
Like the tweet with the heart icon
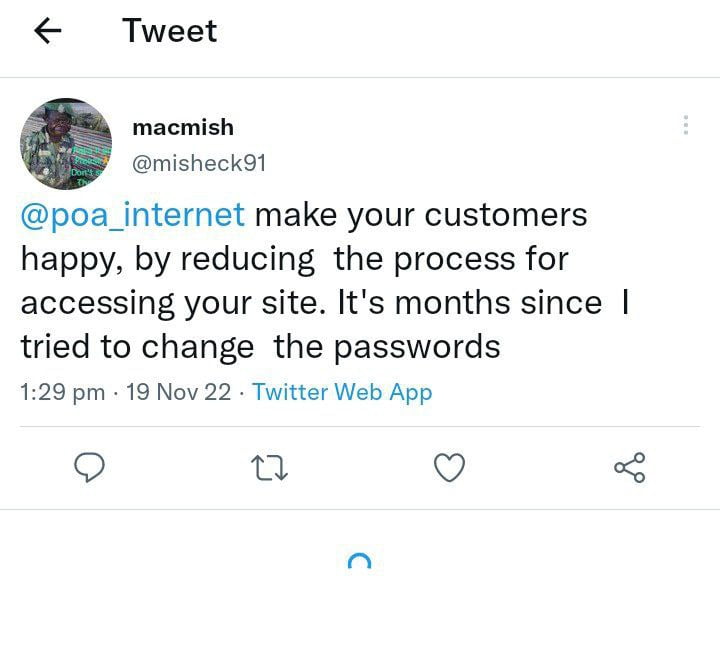click(x=450, y=466)
